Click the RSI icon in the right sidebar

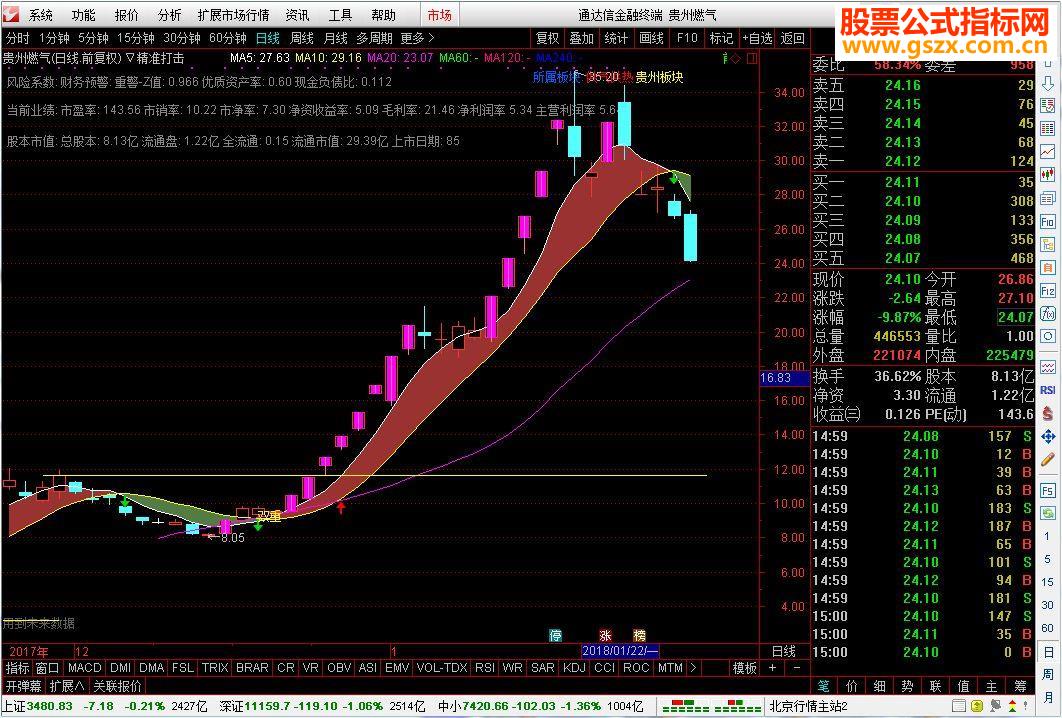point(1047,390)
